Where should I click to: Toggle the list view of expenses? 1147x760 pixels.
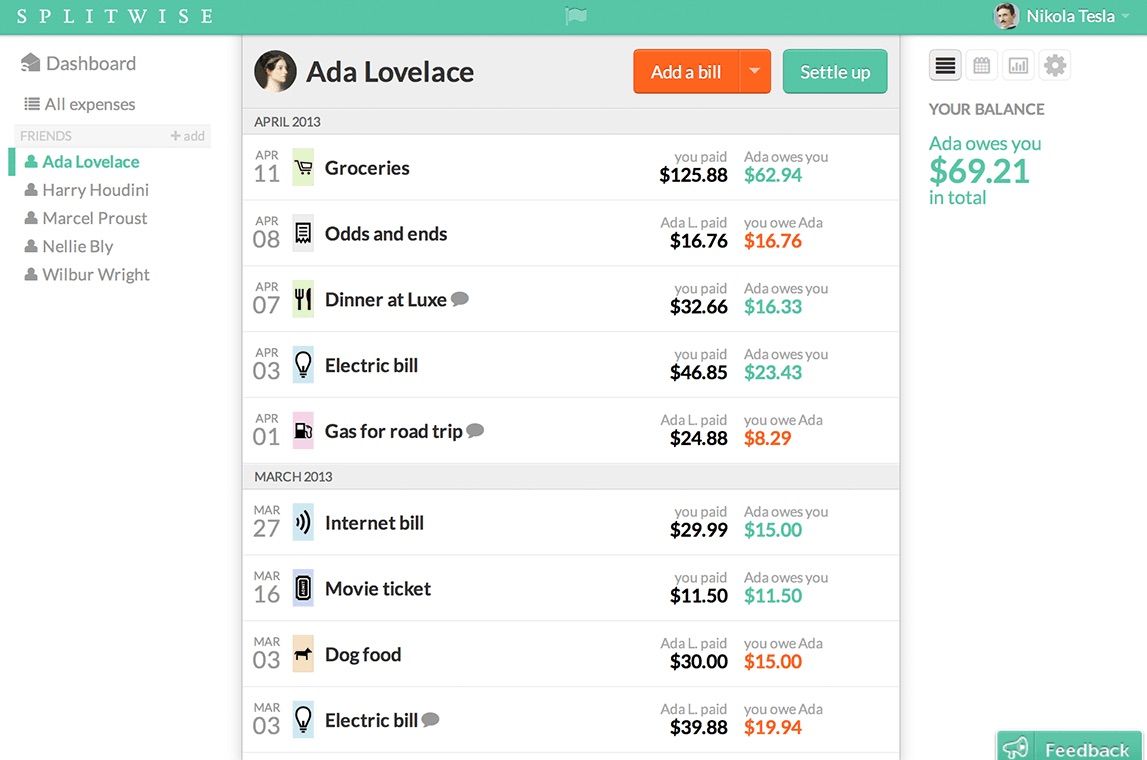tap(944, 64)
